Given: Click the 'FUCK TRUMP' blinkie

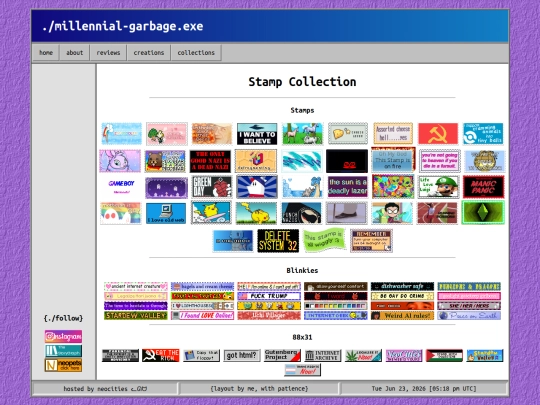Looking at the screenshot, I should [x=269, y=296].
